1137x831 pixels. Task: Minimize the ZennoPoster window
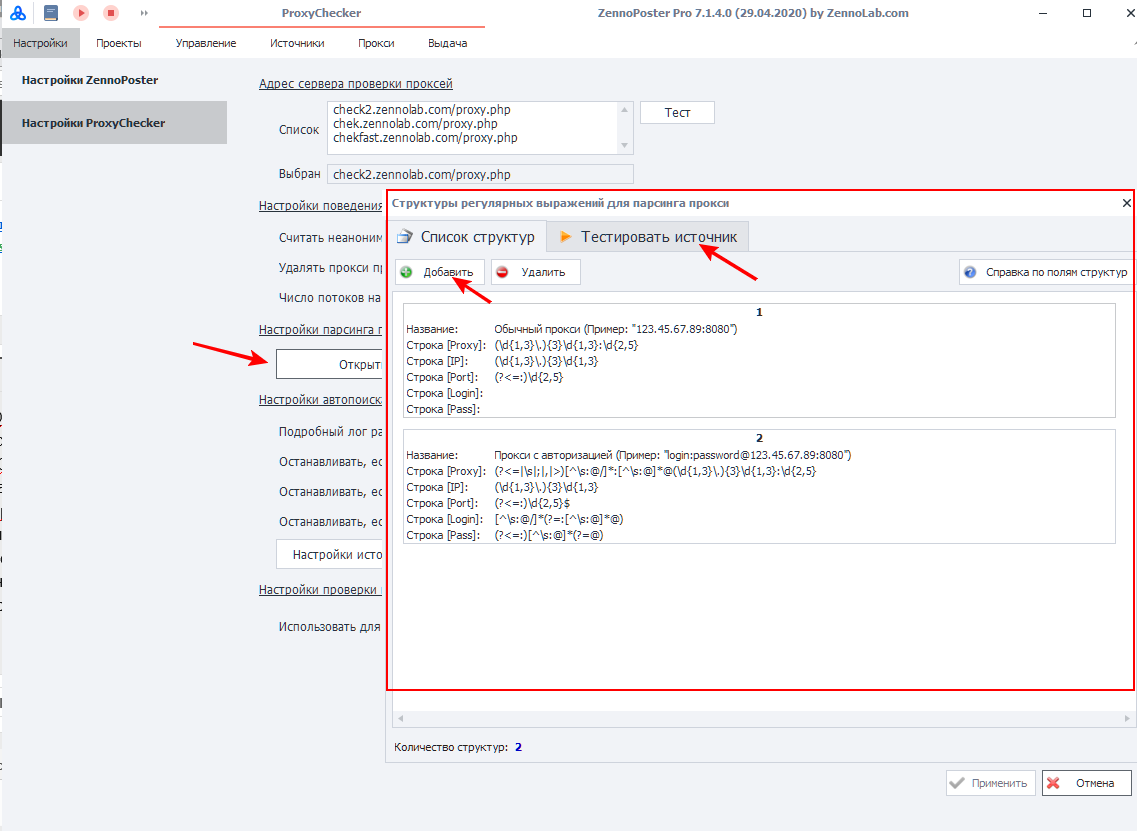(1043, 13)
